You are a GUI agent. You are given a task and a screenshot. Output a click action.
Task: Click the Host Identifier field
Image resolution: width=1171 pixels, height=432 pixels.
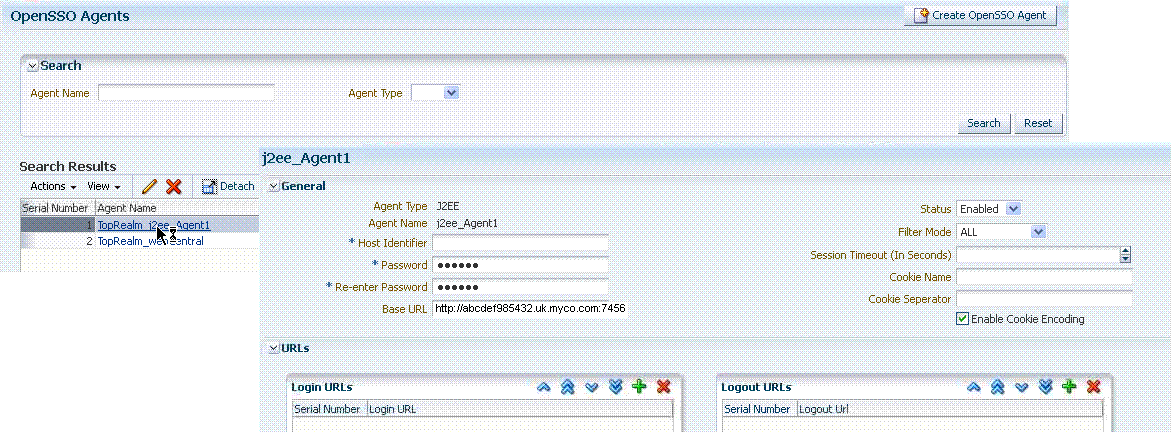click(x=521, y=243)
